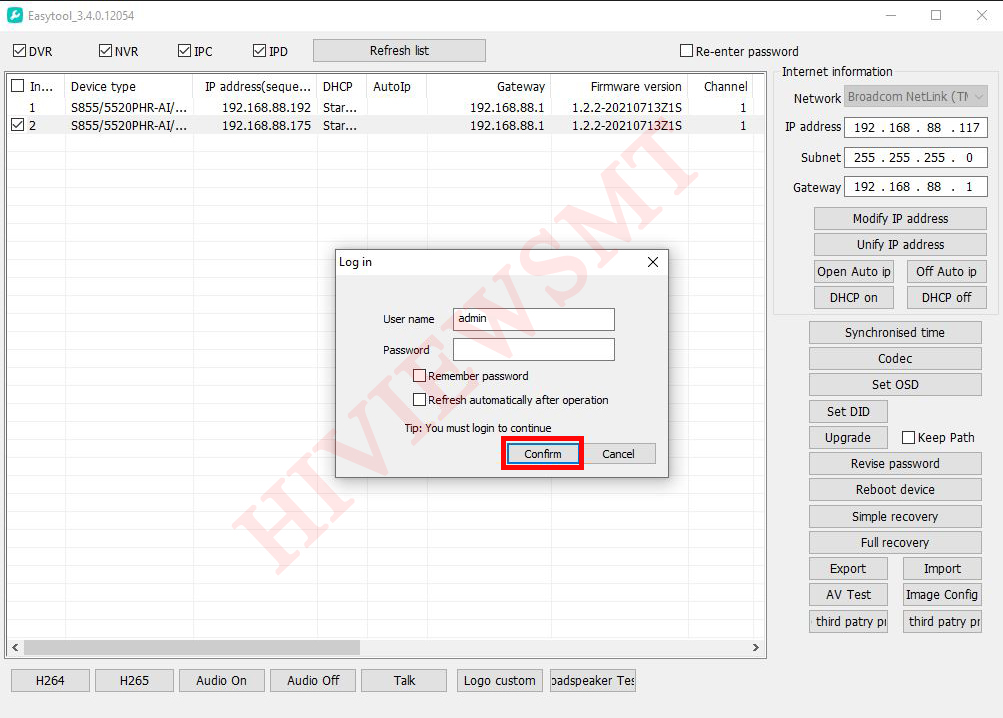Screen dimensions: 1003x718
Task: Check the Keep Path option
Action: pyautogui.click(x=908, y=438)
